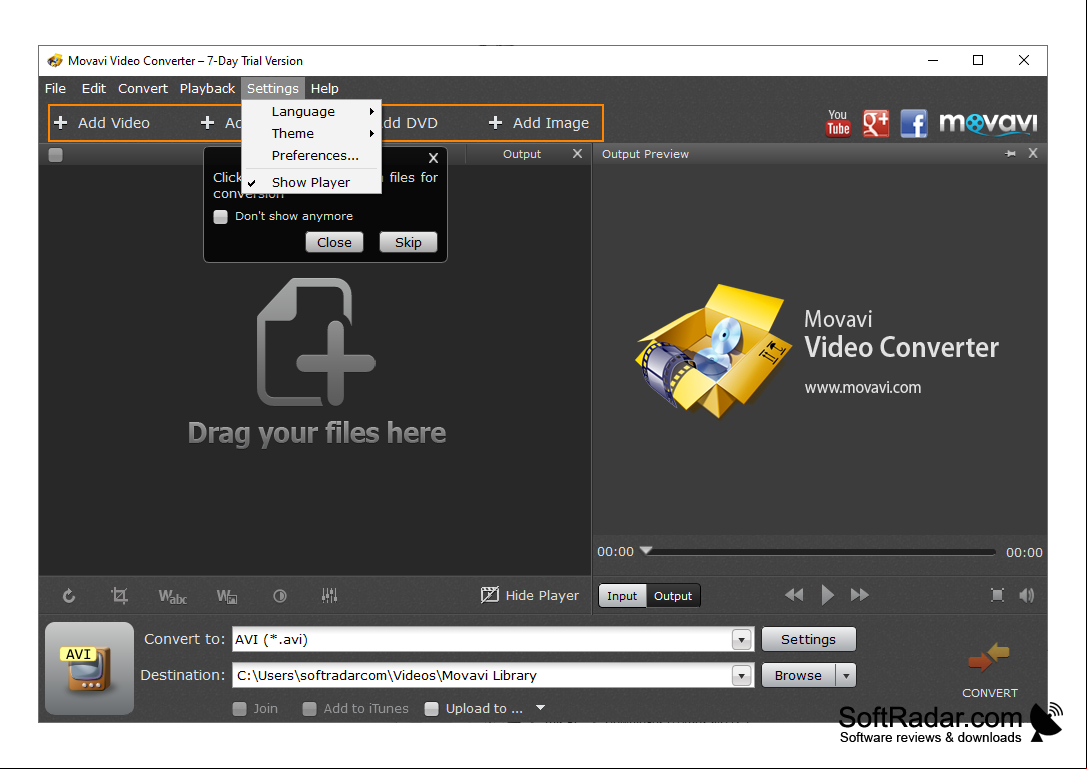
Task: Maximize the Movavi Video Converter window
Action: (x=978, y=60)
